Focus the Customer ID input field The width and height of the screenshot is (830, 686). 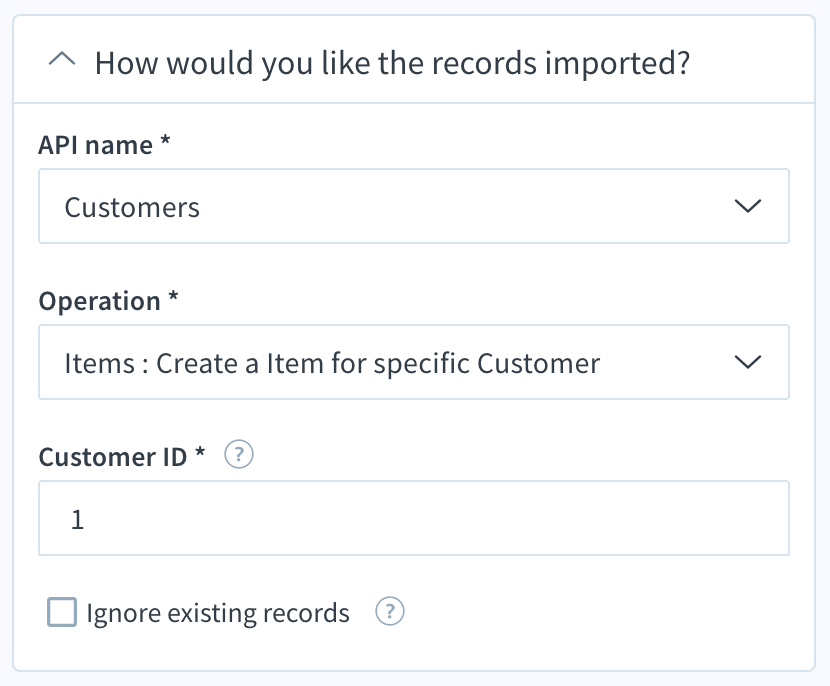click(414, 518)
